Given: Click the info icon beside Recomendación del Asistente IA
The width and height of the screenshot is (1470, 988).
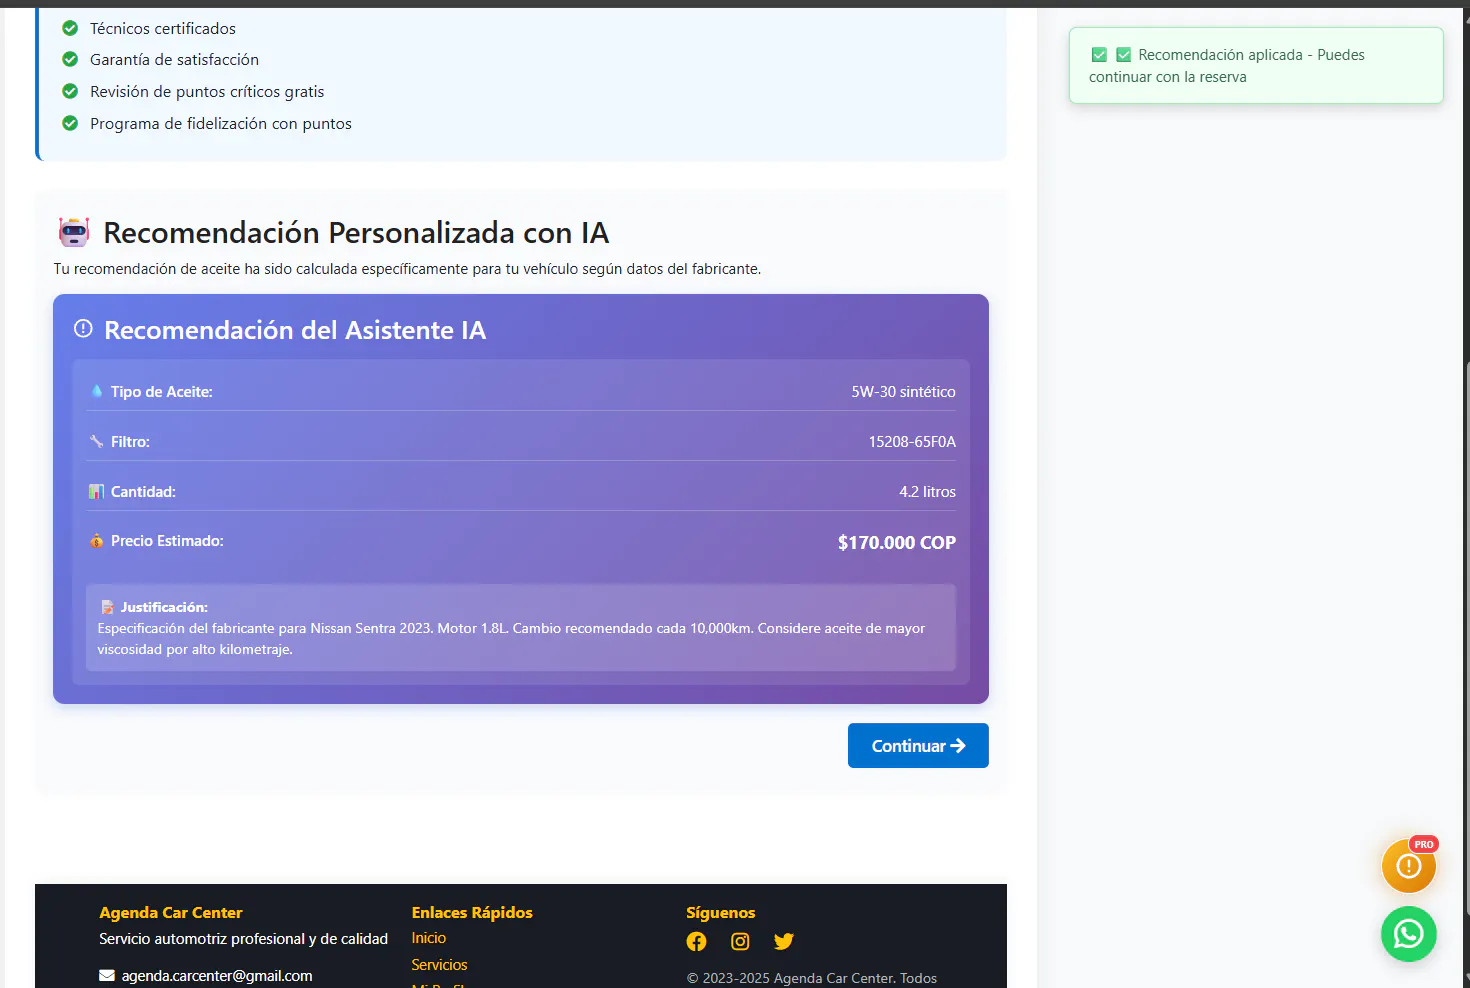Looking at the screenshot, I should coord(83,329).
